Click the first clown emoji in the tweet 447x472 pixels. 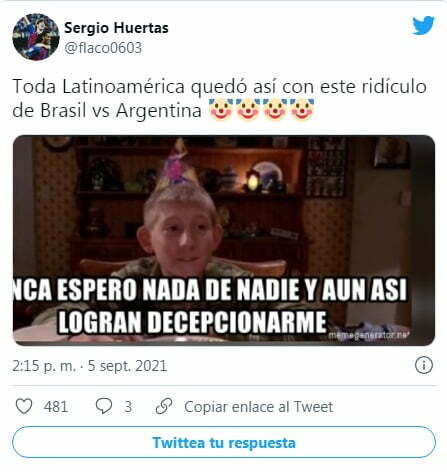point(221,109)
